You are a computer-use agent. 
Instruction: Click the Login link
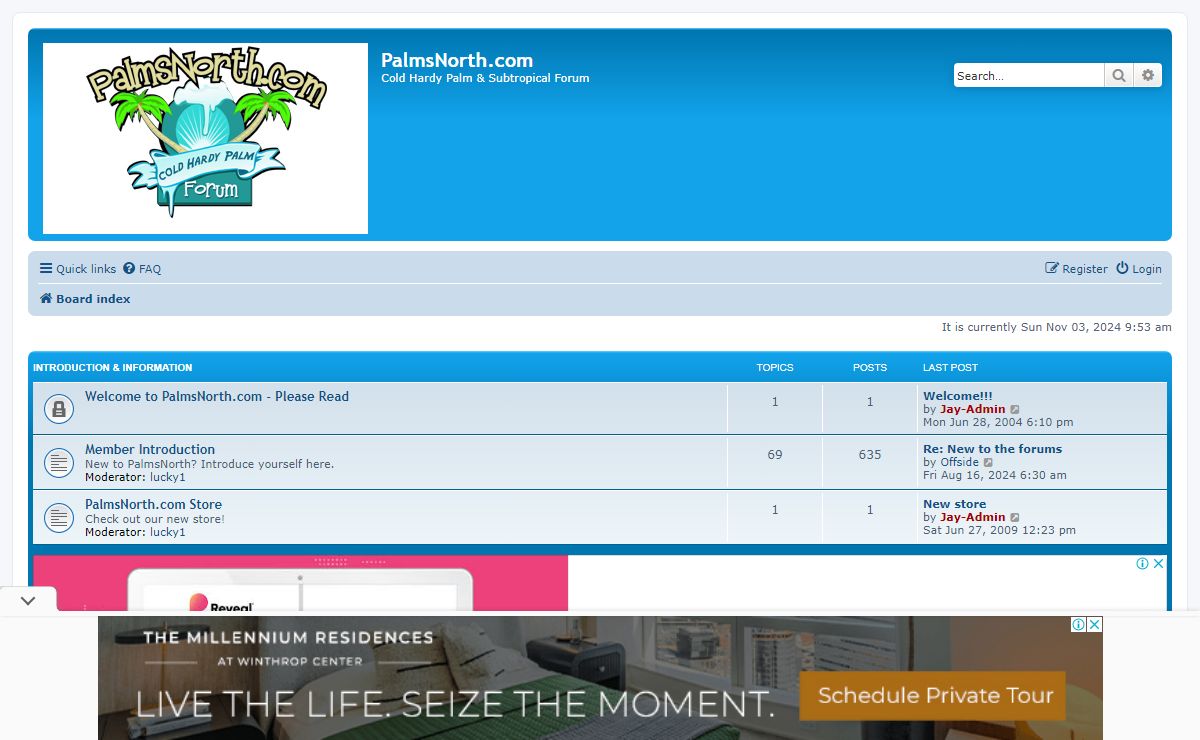pos(1139,269)
